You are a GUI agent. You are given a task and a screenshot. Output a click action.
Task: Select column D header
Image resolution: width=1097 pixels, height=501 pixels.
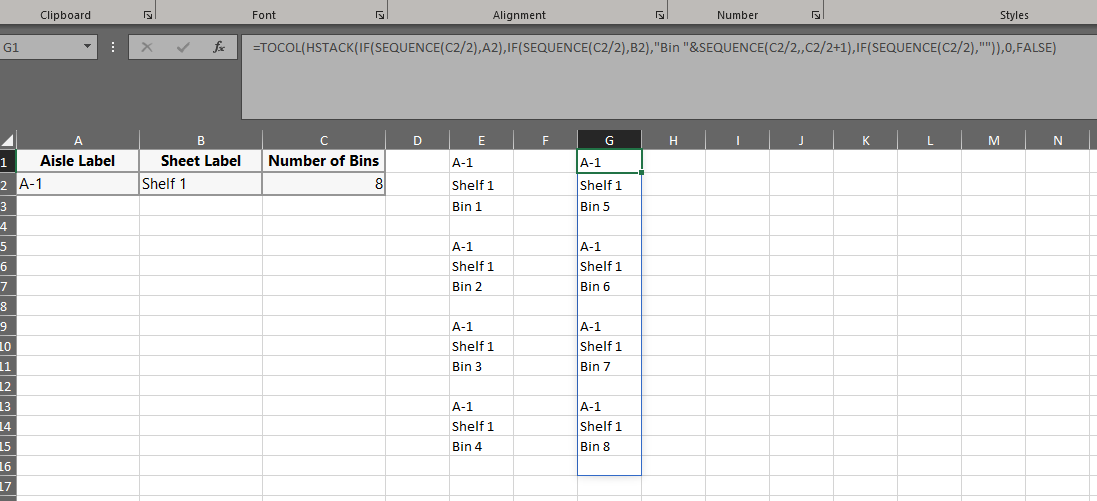pyautogui.click(x=418, y=140)
